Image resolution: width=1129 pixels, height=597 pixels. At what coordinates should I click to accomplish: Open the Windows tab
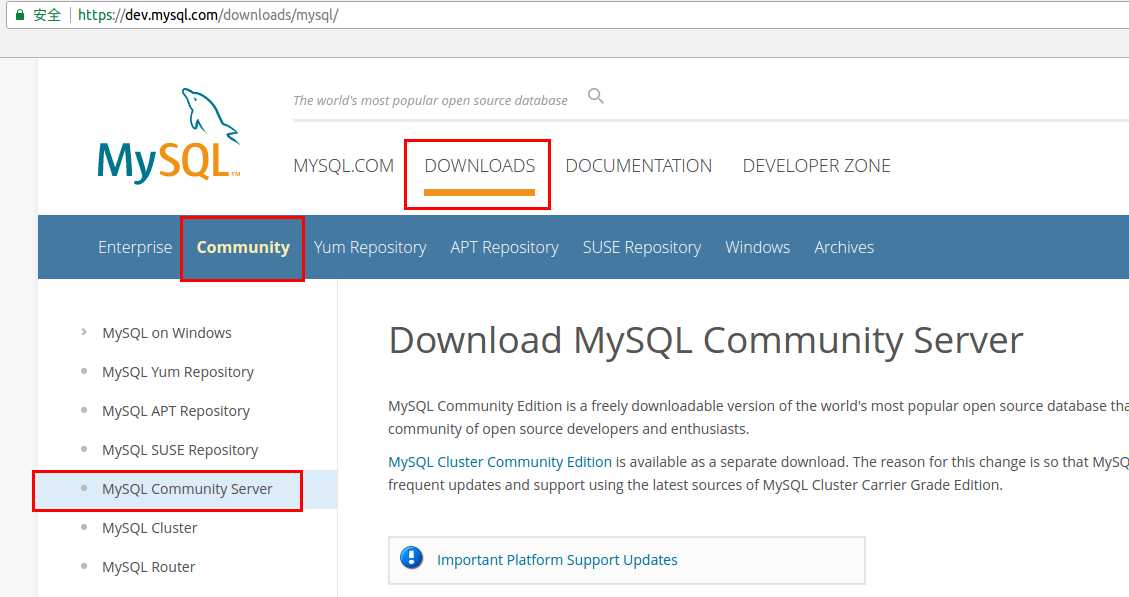pyautogui.click(x=757, y=247)
